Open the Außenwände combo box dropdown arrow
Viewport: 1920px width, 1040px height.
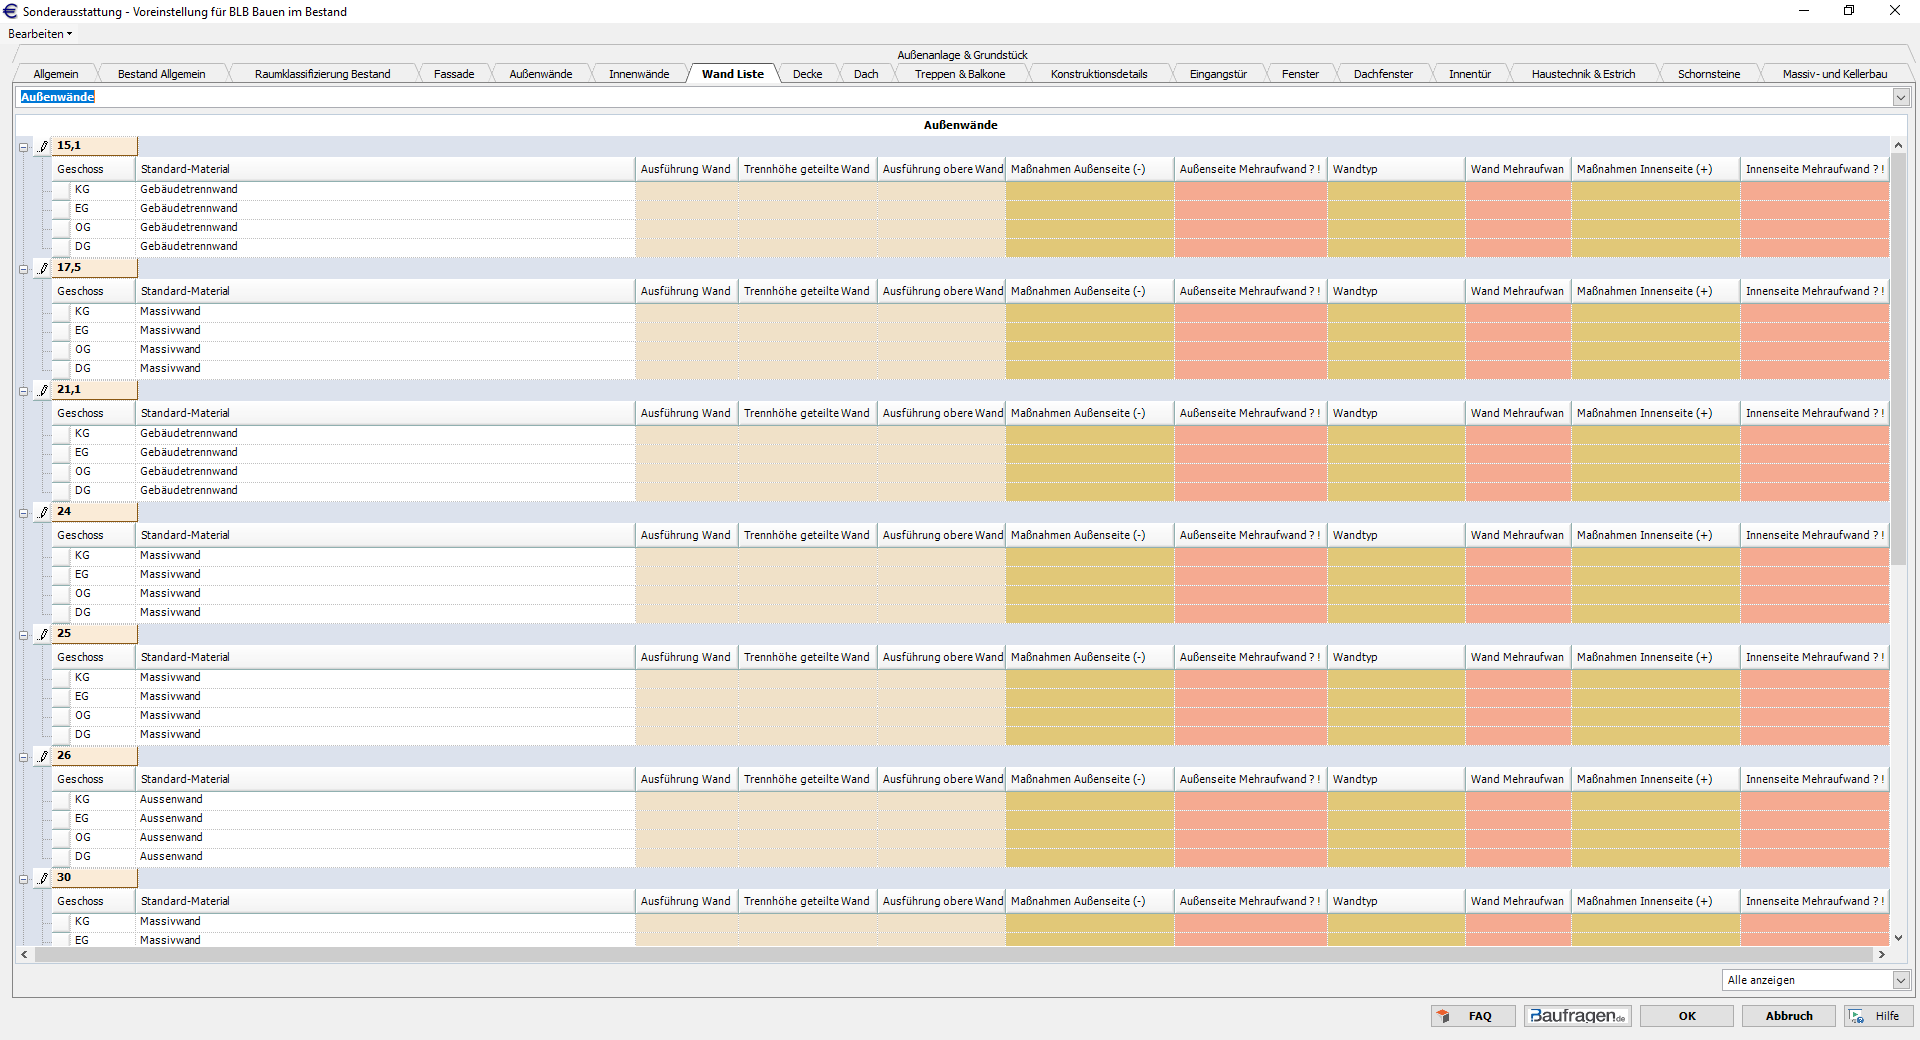[x=1900, y=97]
